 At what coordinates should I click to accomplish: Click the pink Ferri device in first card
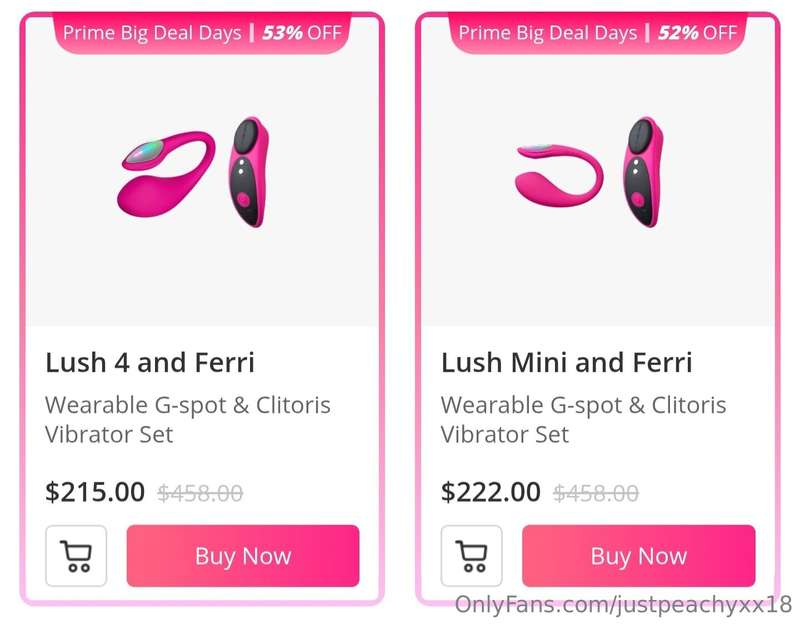248,172
